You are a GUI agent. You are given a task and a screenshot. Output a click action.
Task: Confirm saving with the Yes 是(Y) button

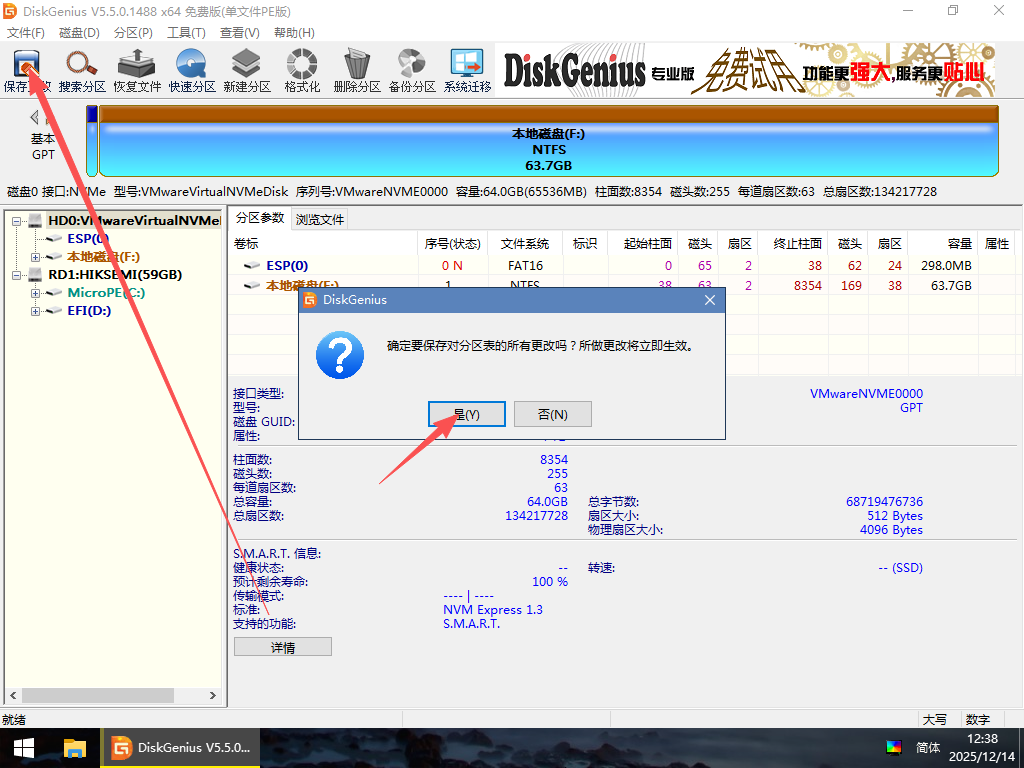point(467,414)
